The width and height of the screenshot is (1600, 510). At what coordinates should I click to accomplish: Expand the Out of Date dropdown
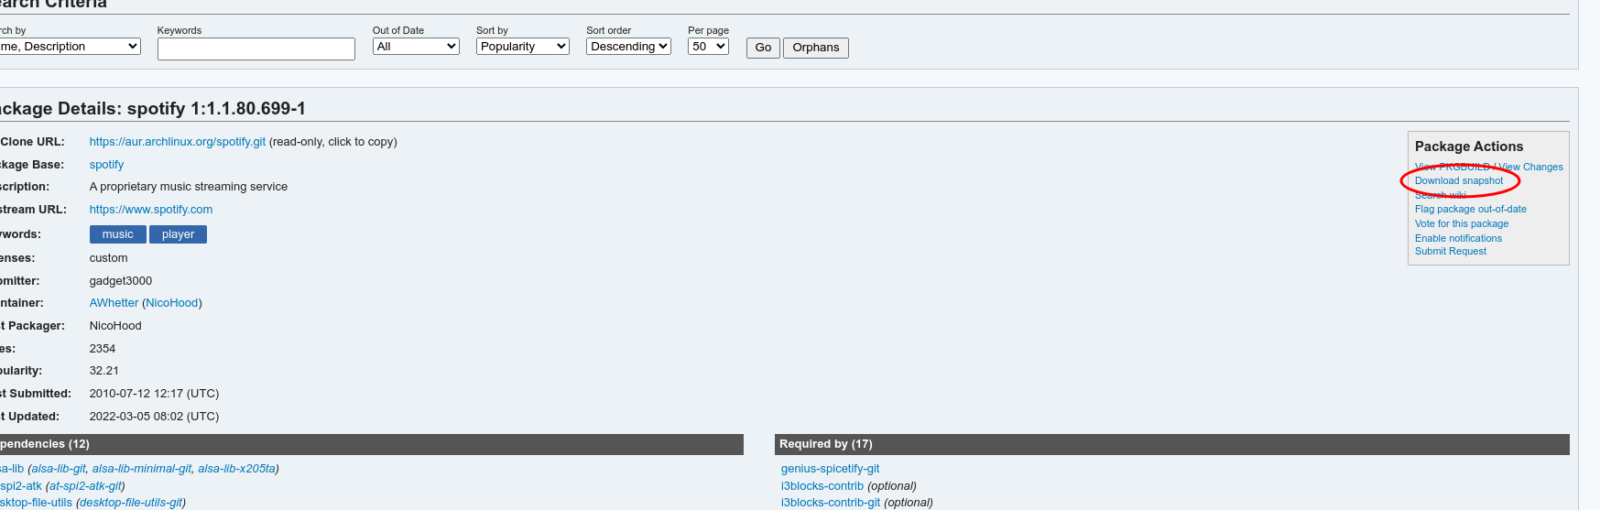pyautogui.click(x=415, y=47)
